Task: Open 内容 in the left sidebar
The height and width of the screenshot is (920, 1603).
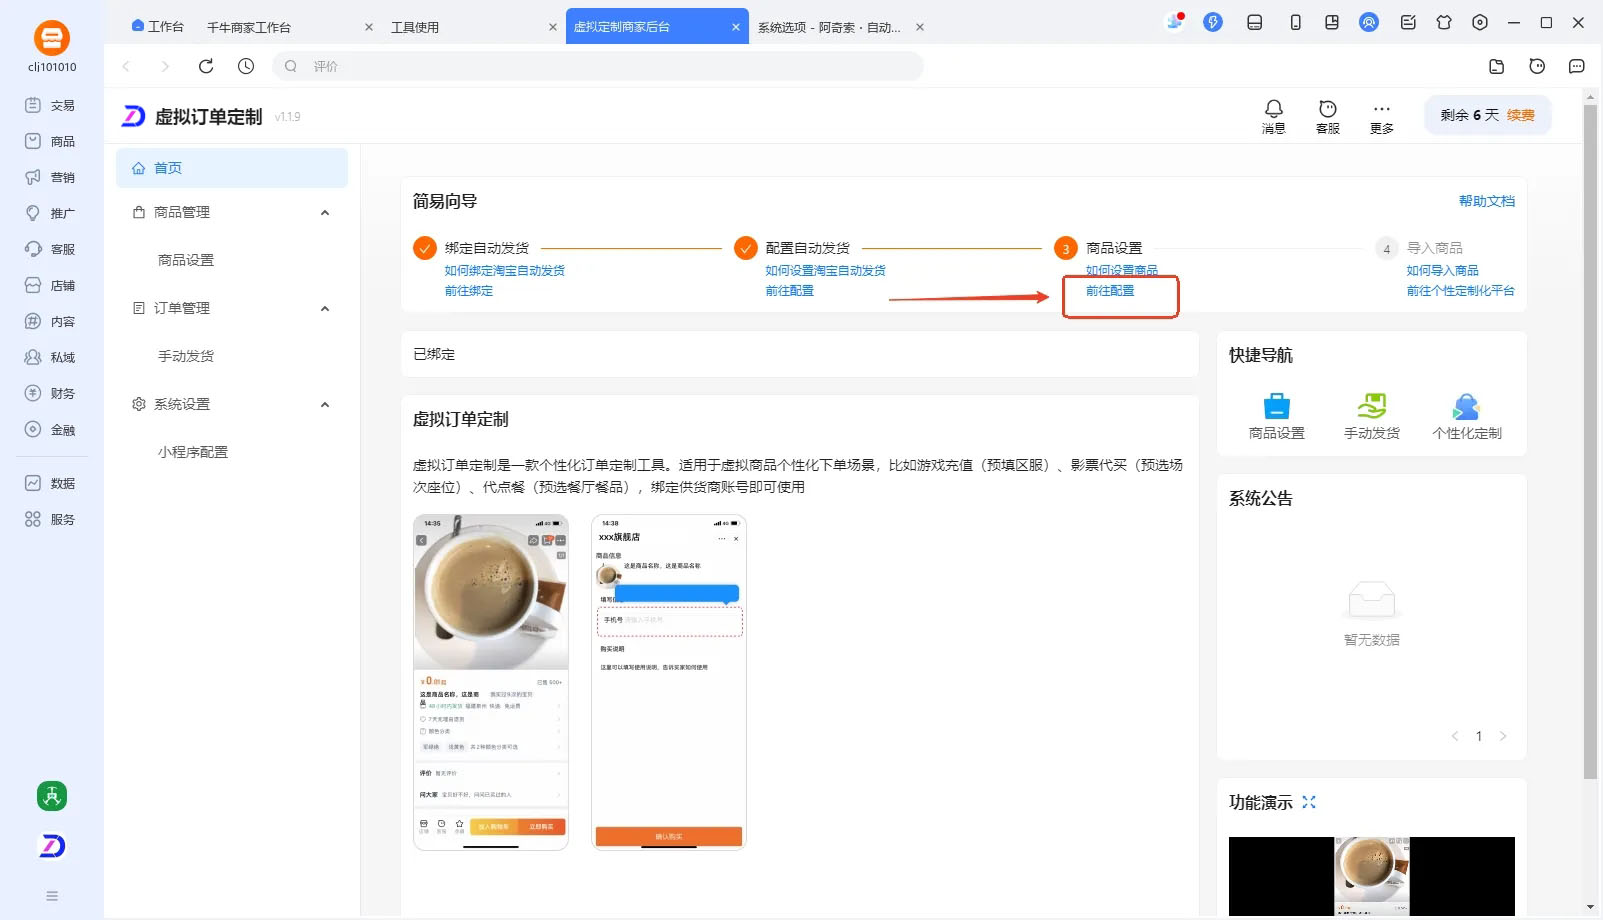Action: (x=50, y=321)
